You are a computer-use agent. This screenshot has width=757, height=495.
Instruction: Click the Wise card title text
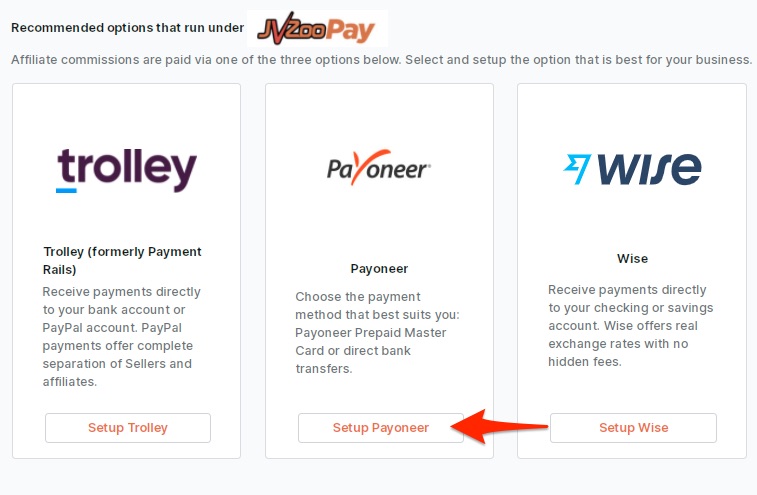[632, 259]
